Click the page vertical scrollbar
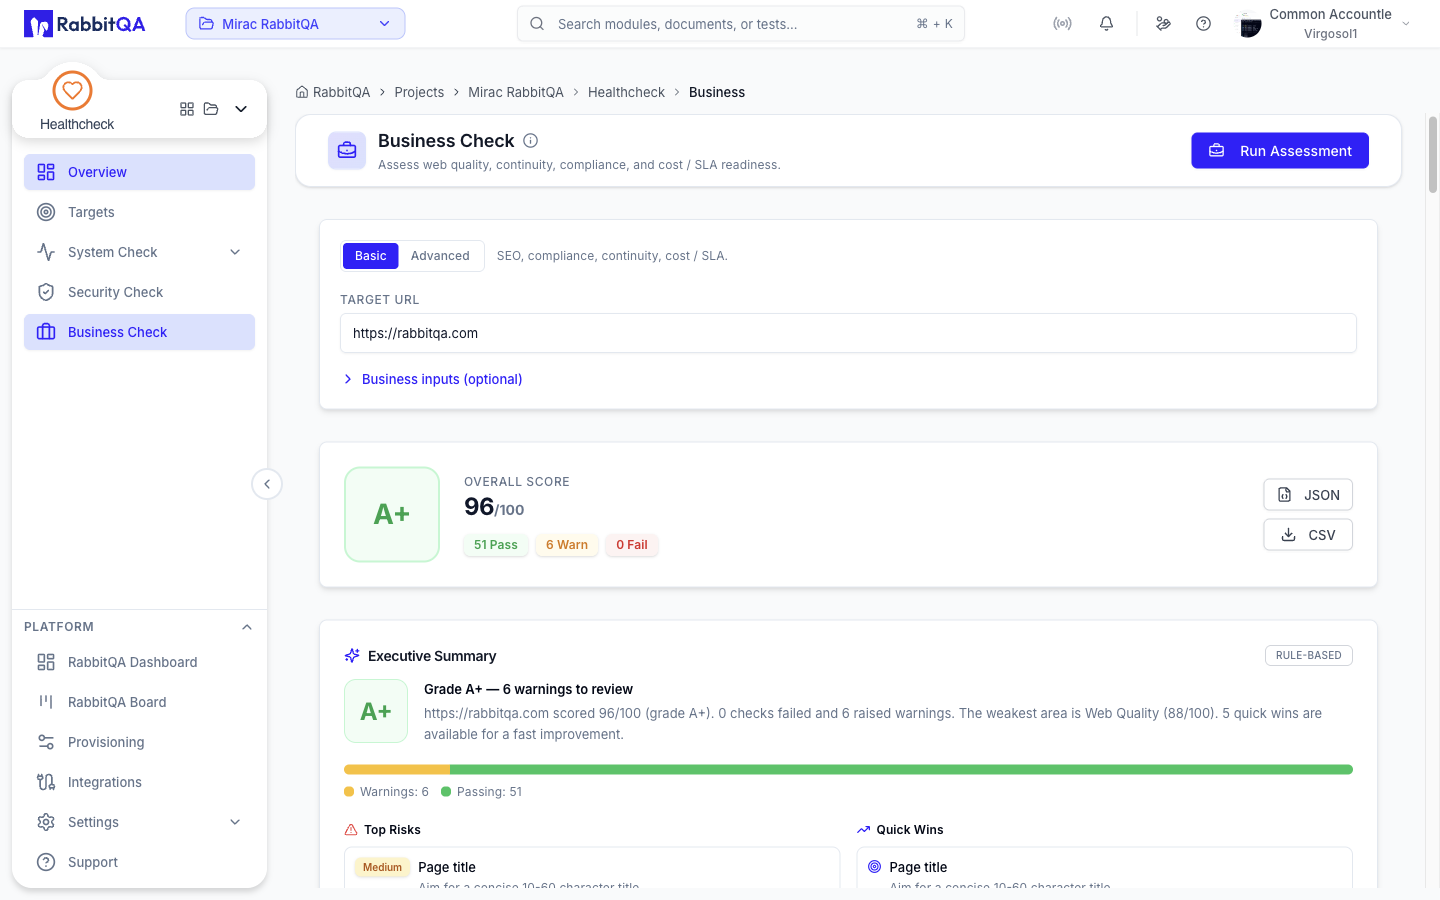 click(1432, 154)
